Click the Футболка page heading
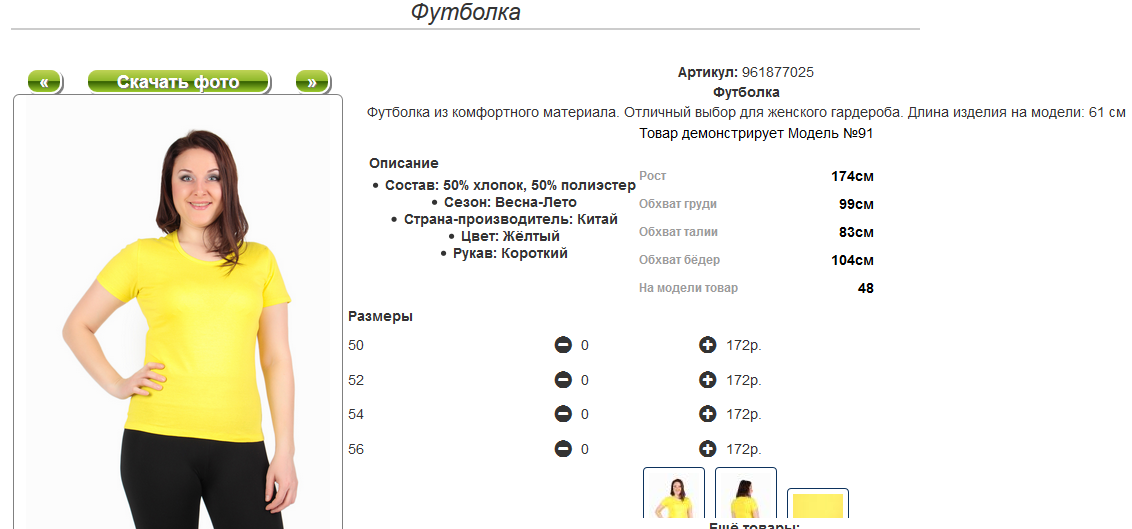The width and height of the screenshot is (1132, 529). tap(465, 13)
